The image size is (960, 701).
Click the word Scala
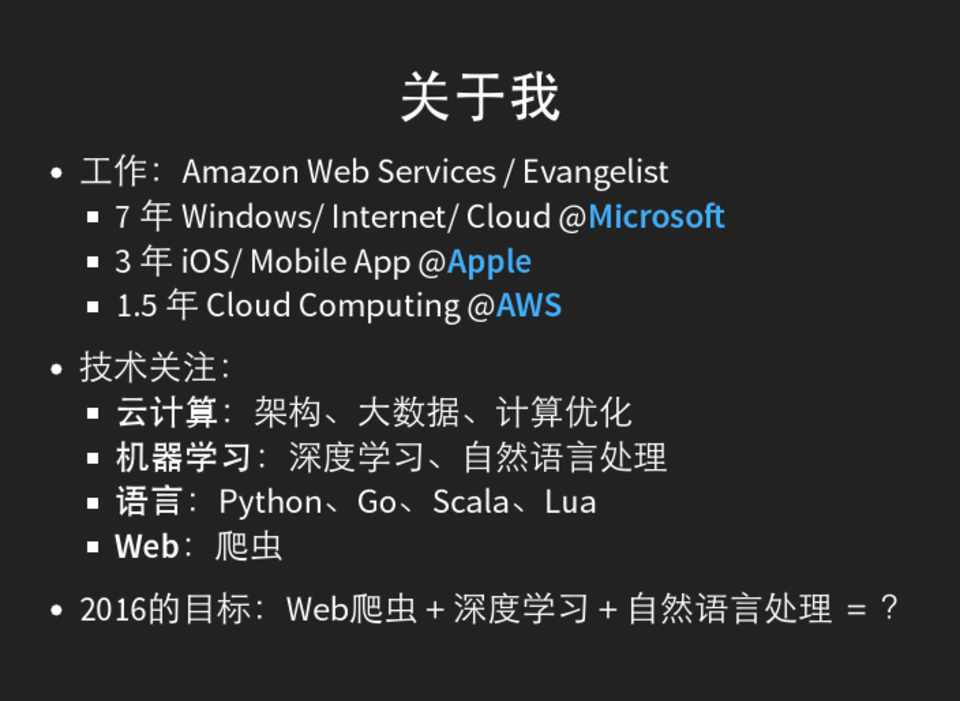(x=470, y=502)
